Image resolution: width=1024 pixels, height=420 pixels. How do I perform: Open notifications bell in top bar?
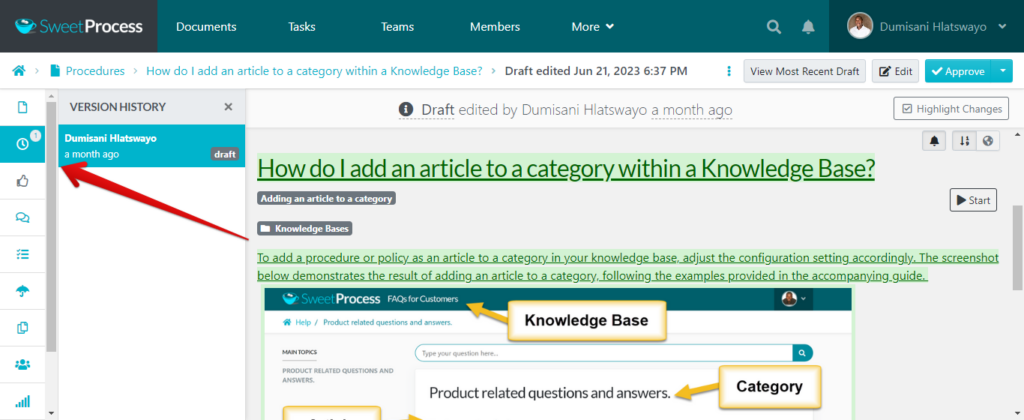(808, 27)
